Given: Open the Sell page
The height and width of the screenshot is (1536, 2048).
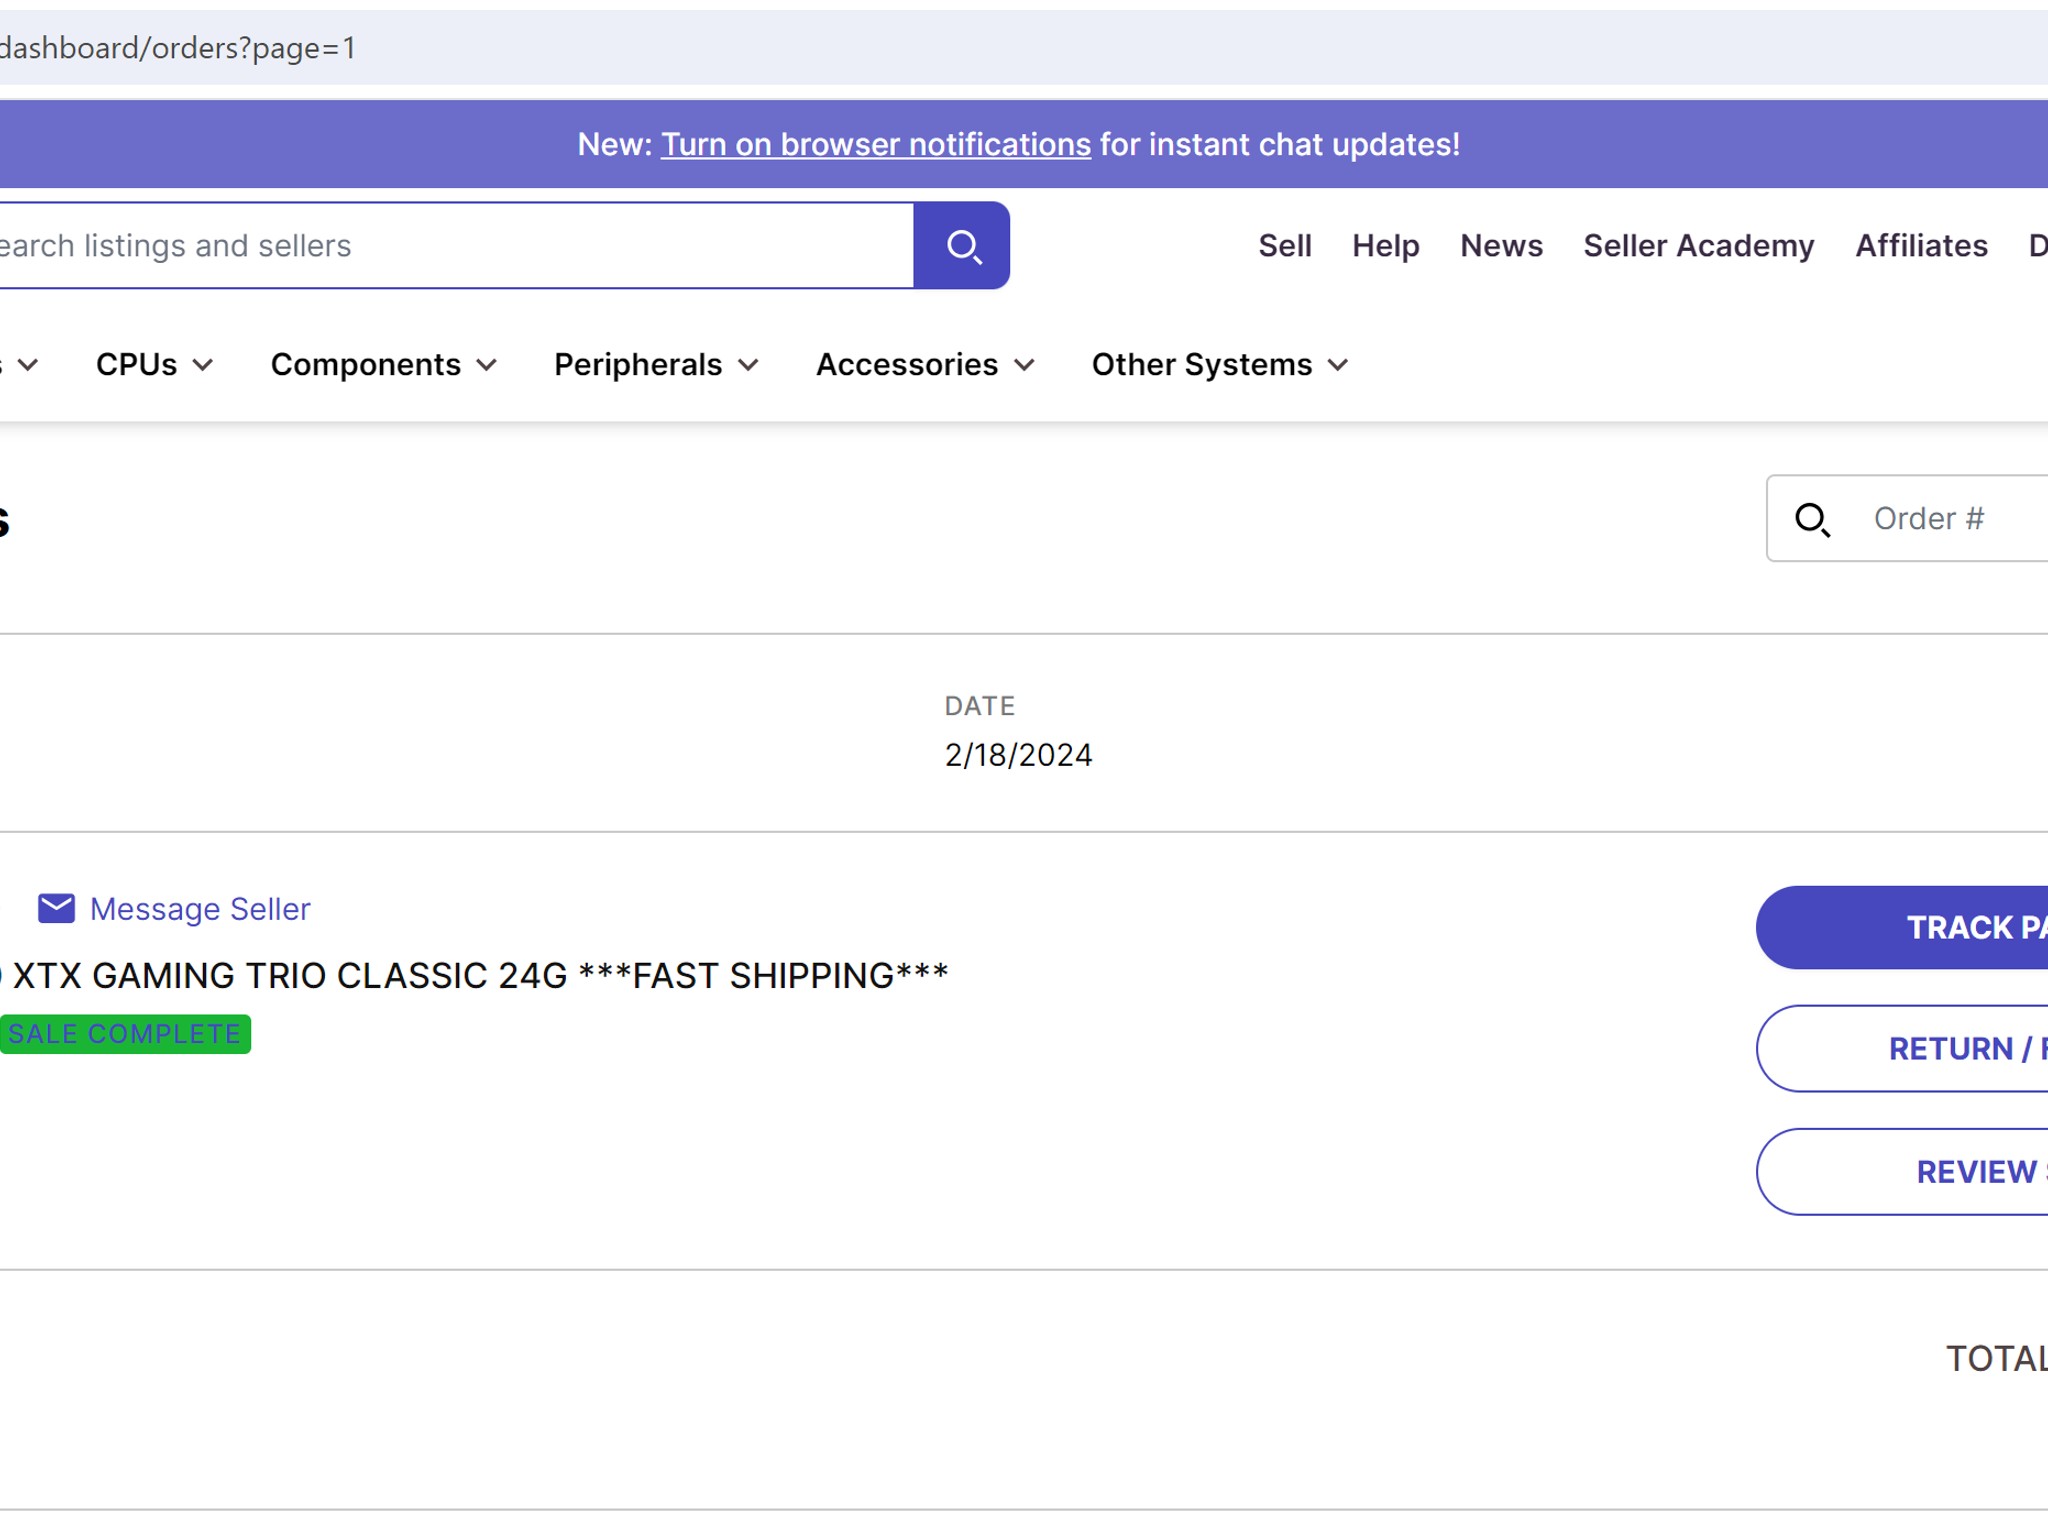Looking at the screenshot, I should click(x=1284, y=246).
